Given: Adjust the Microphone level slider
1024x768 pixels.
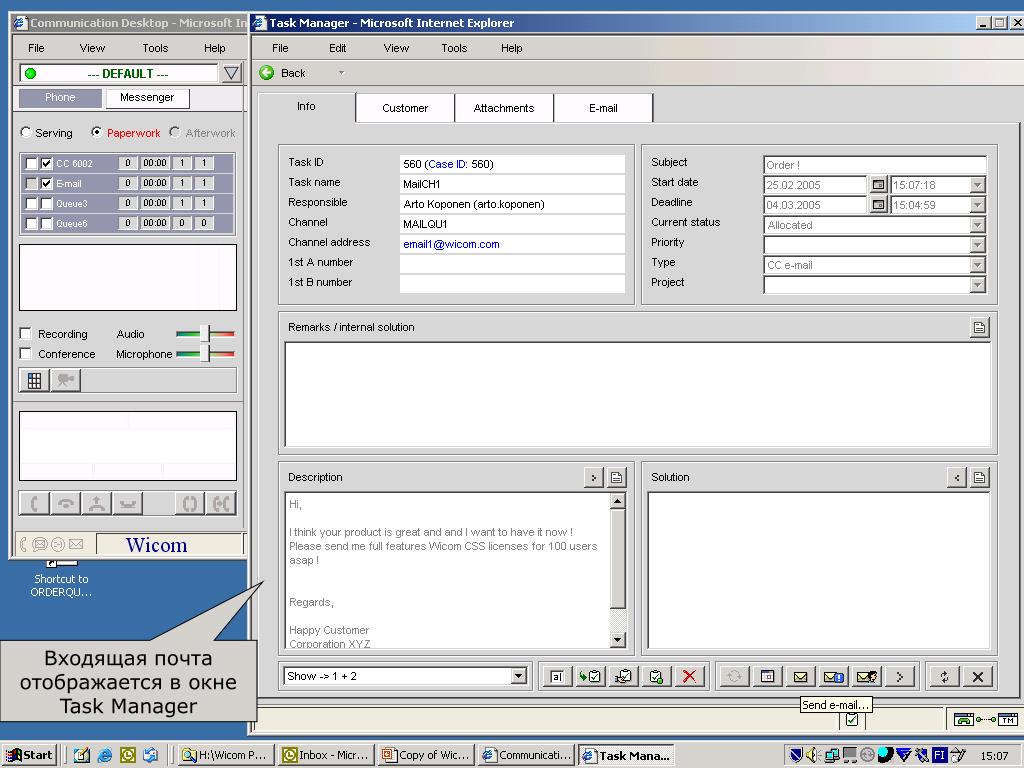Looking at the screenshot, I should point(205,353).
